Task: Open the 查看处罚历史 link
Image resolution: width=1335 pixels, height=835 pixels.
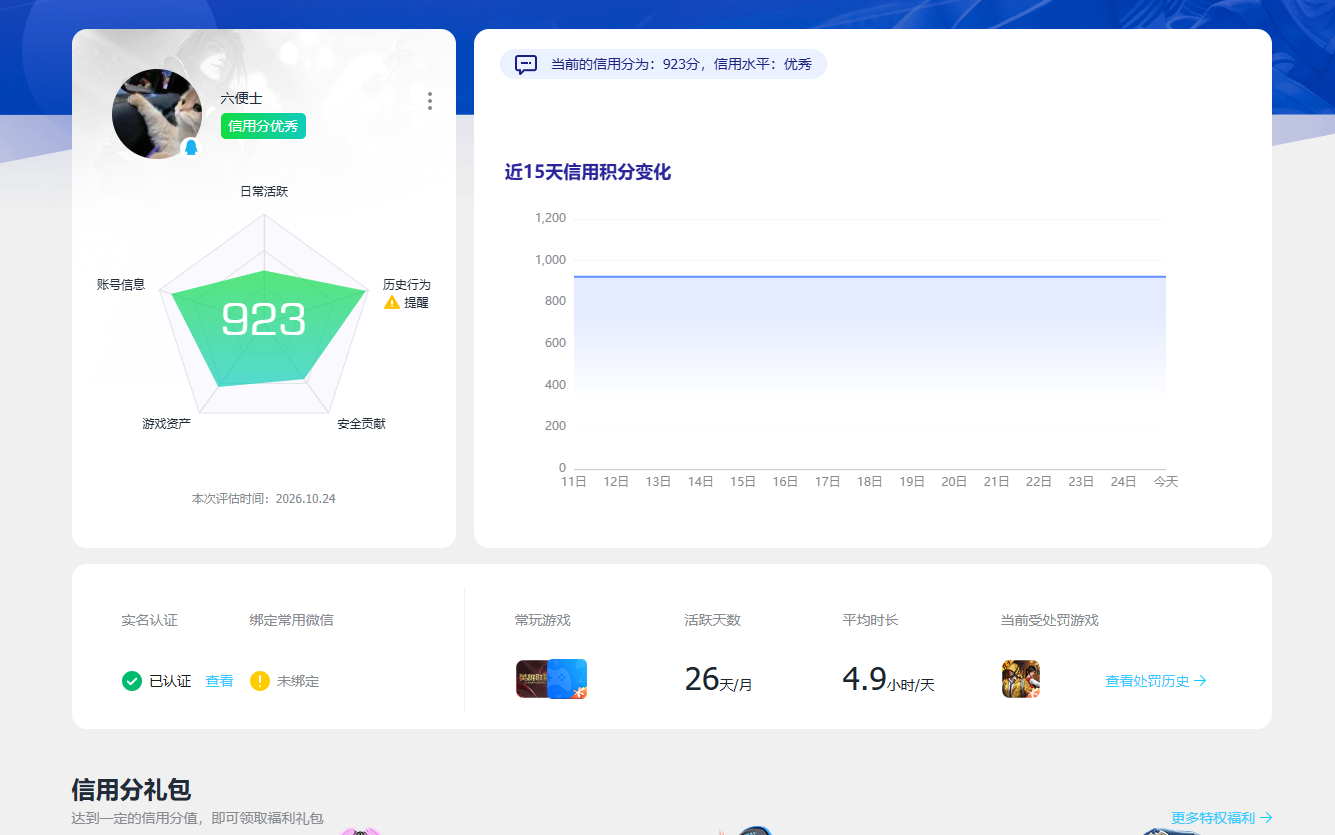Action: pyautogui.click(x=1147, y=681)
